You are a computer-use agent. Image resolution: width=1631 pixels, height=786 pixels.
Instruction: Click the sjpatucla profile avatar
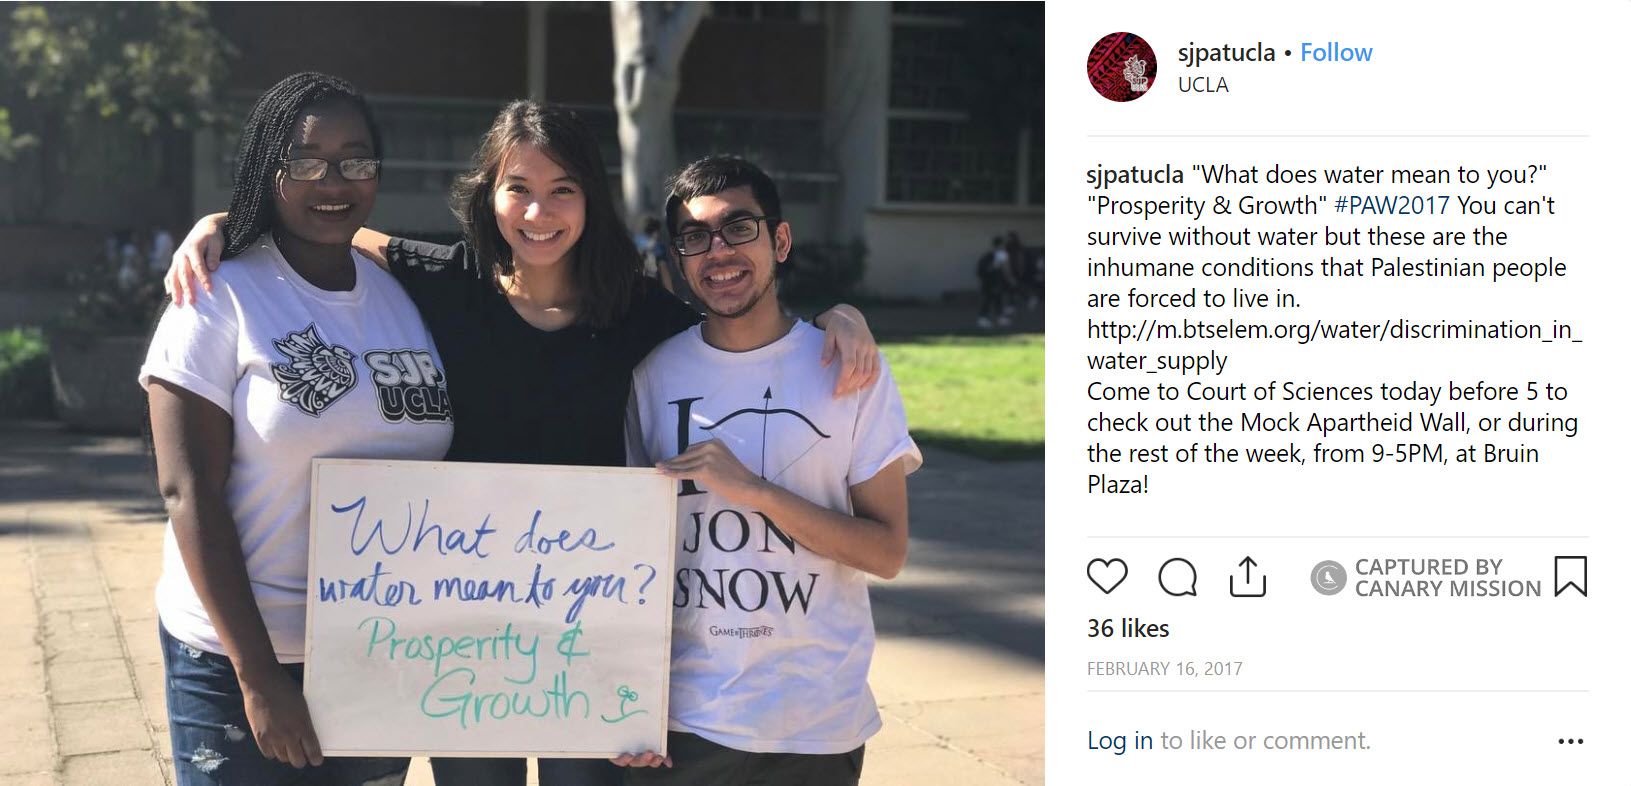pos(1122,67)
